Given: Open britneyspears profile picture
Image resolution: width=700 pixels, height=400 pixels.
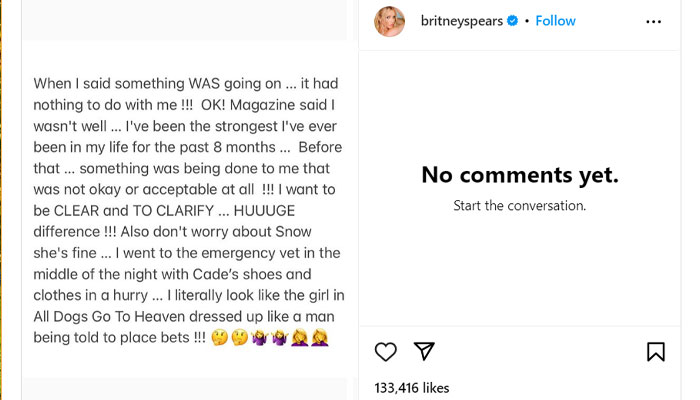Looking at the screenshot, I should pyautogui.click(x=390, y=21).
